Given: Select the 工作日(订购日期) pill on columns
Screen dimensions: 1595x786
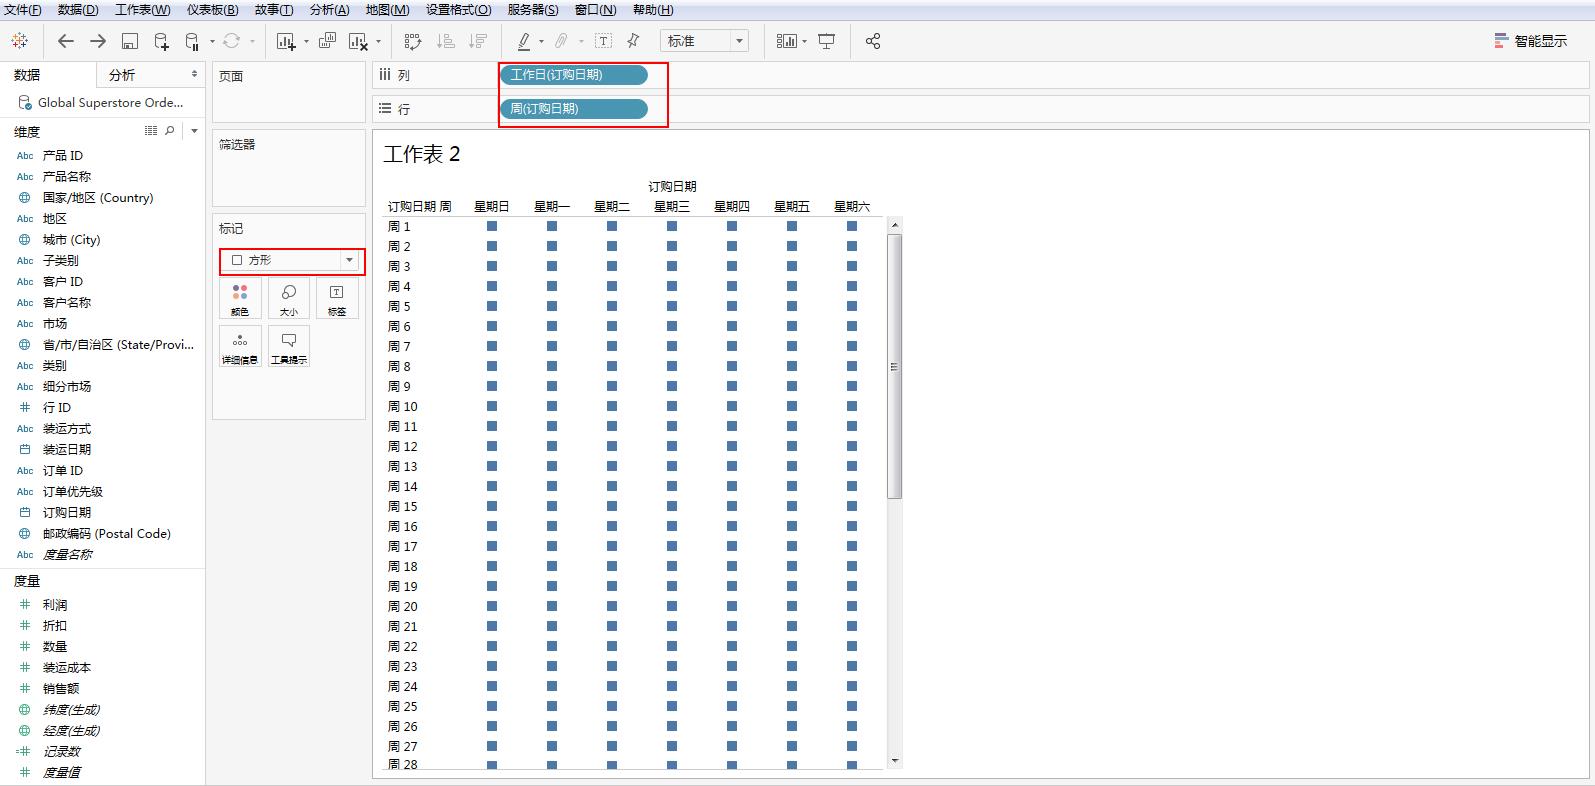Looking at the screenshot, I should point(573,75).
